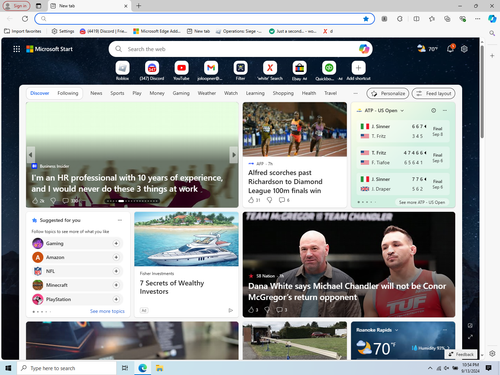Open the Windows notification center icon
Image resolution: width=500 pixels, height=375 pixels.
click(489, 368)
